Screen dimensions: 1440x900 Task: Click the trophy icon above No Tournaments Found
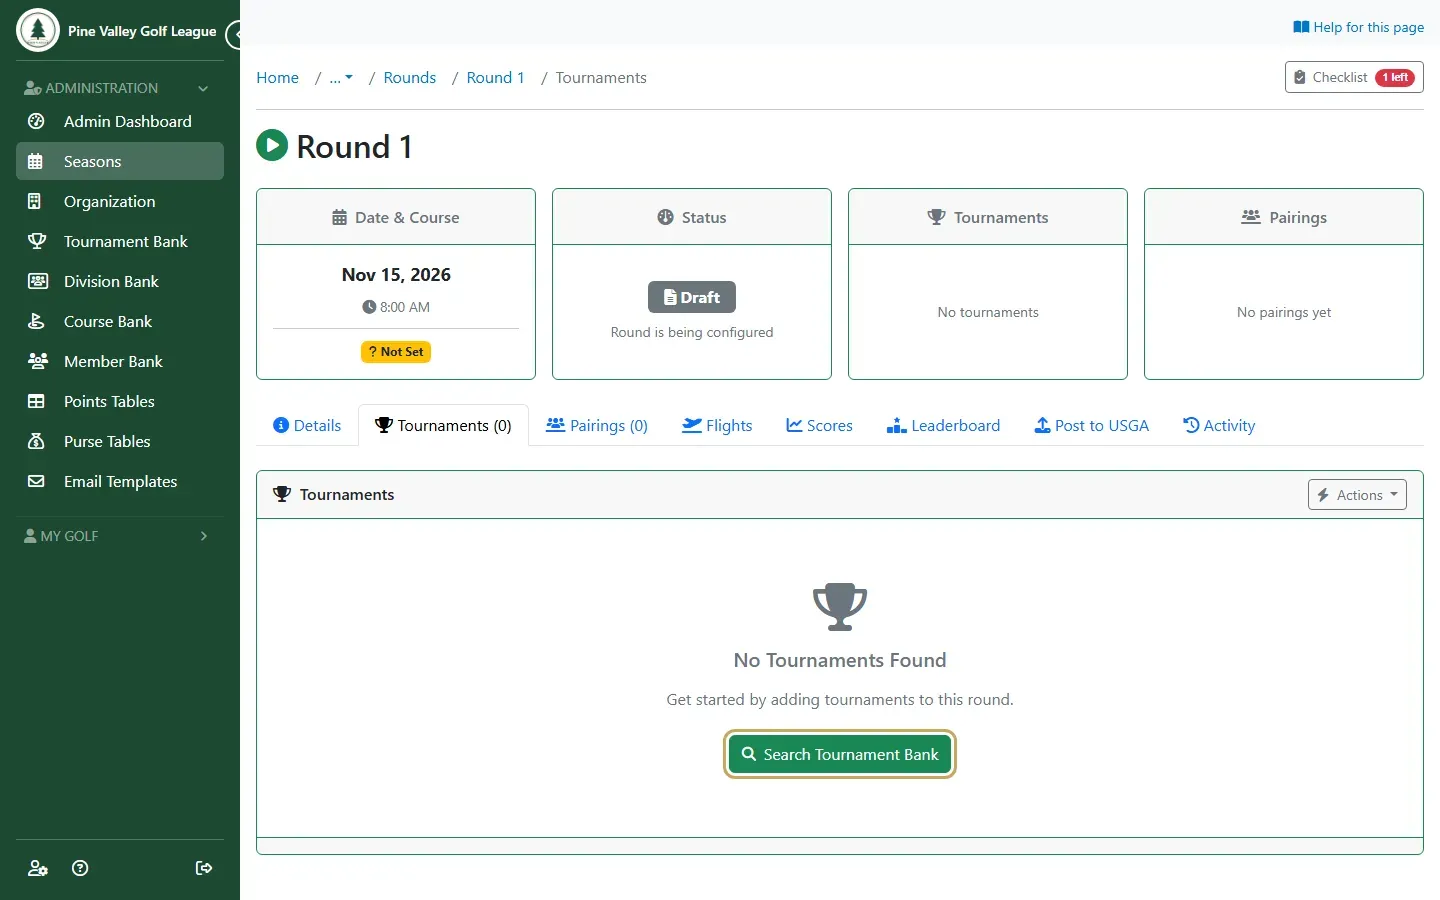840,606
